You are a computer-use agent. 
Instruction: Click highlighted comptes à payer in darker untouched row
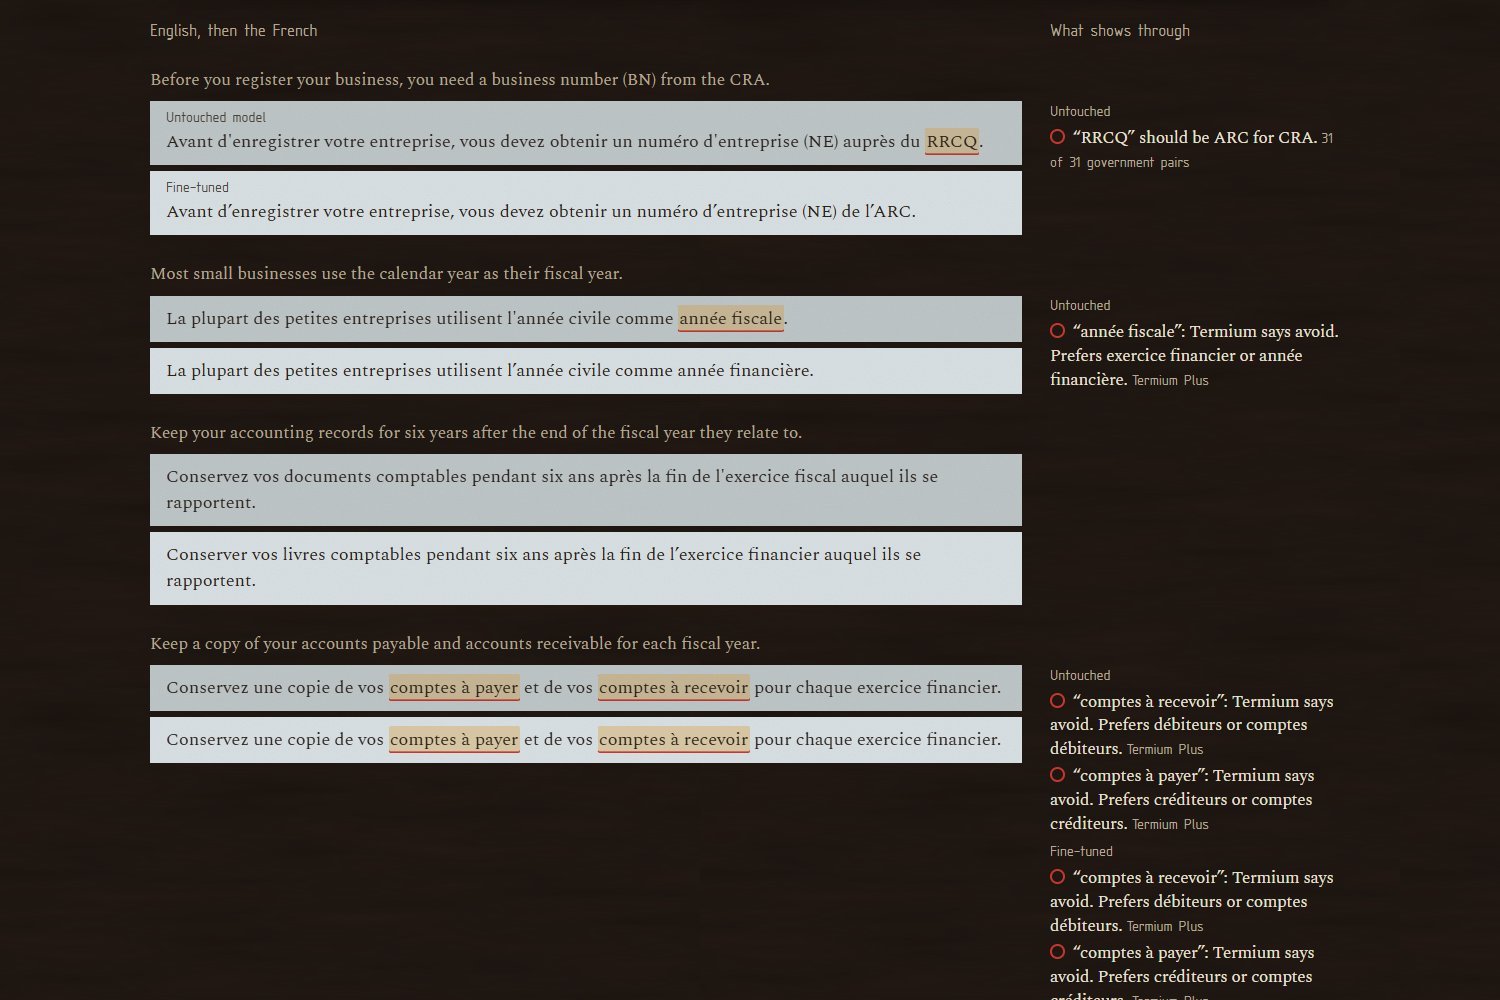[x=454, y=688]
